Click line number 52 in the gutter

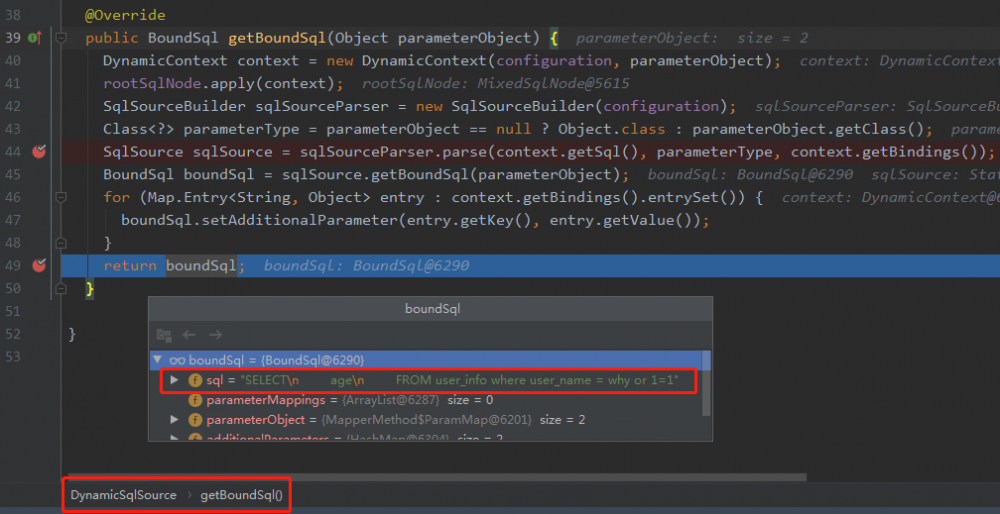13,334
